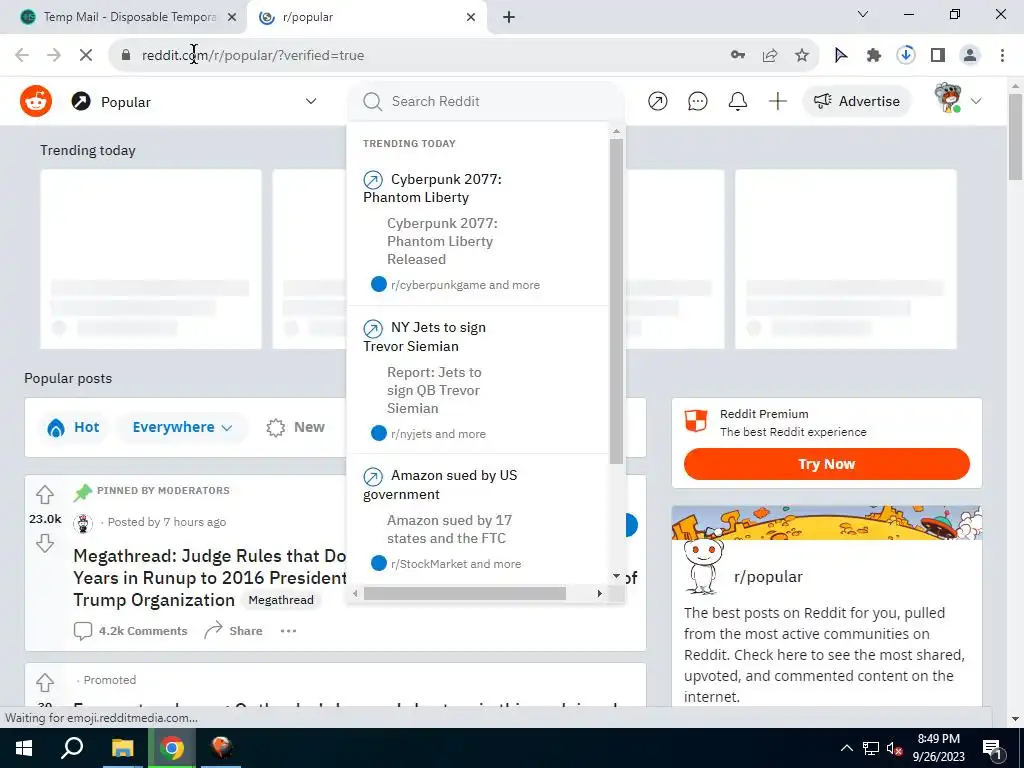Viewport: 1024px width, 768px height.
Task: Open the Chrome profile avatar
Action: point(970,55)
